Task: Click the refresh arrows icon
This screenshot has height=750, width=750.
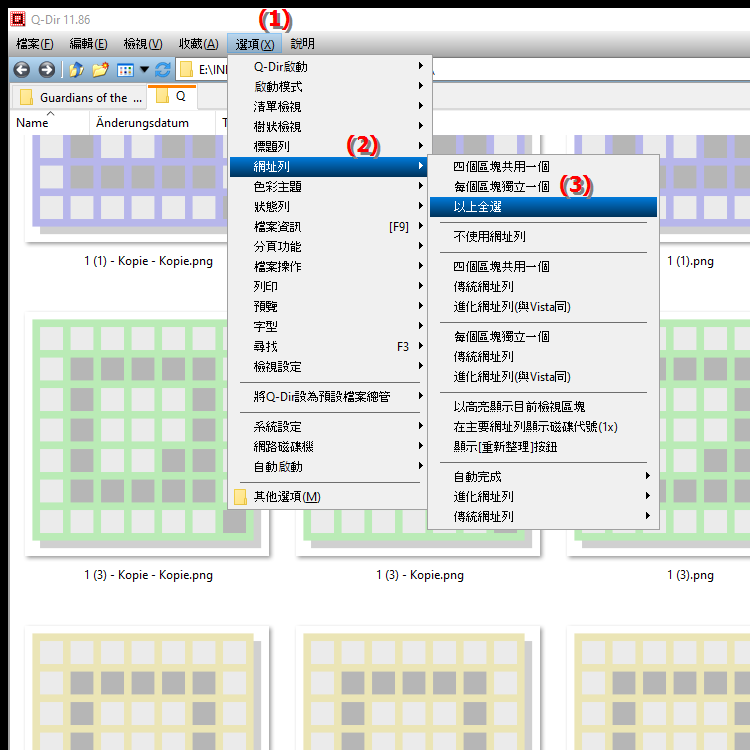Action: [163, 70]
